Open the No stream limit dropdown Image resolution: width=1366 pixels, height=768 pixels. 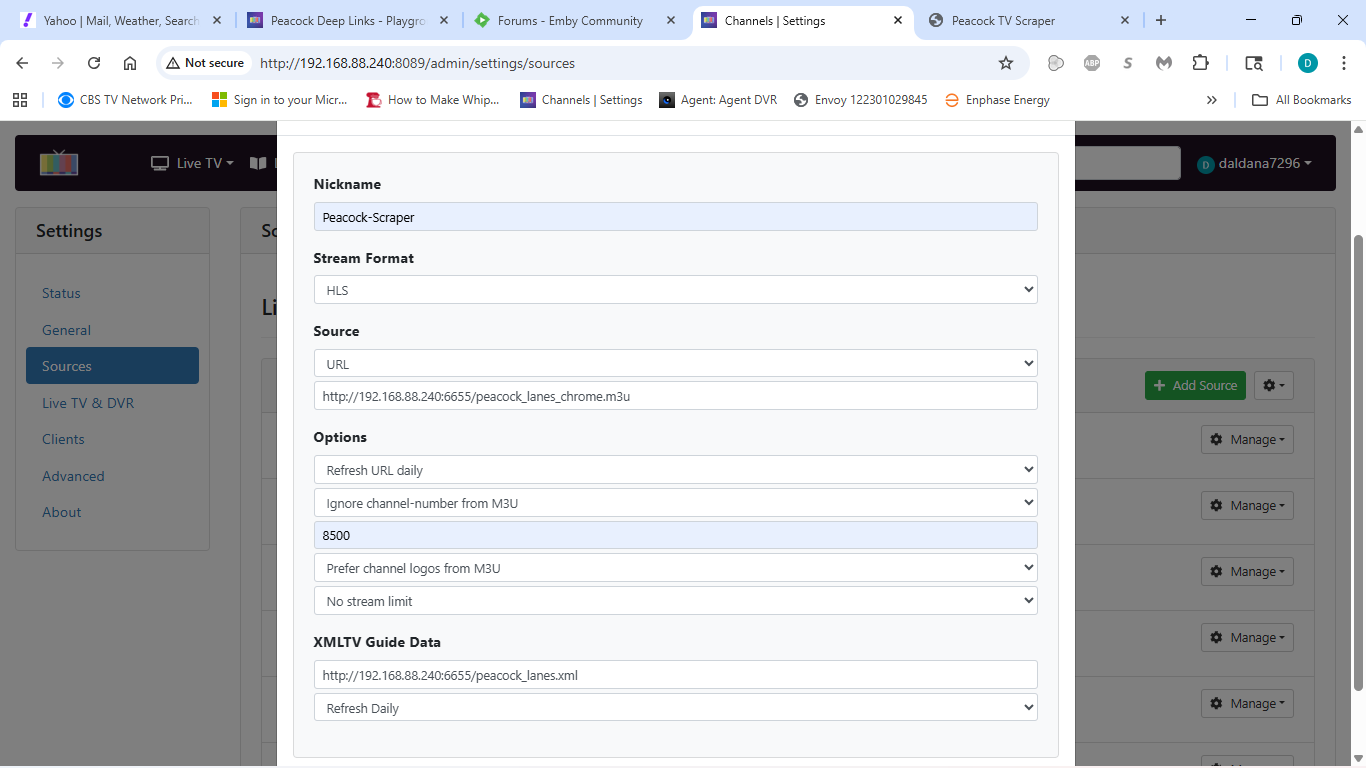(x=675, y=601)
